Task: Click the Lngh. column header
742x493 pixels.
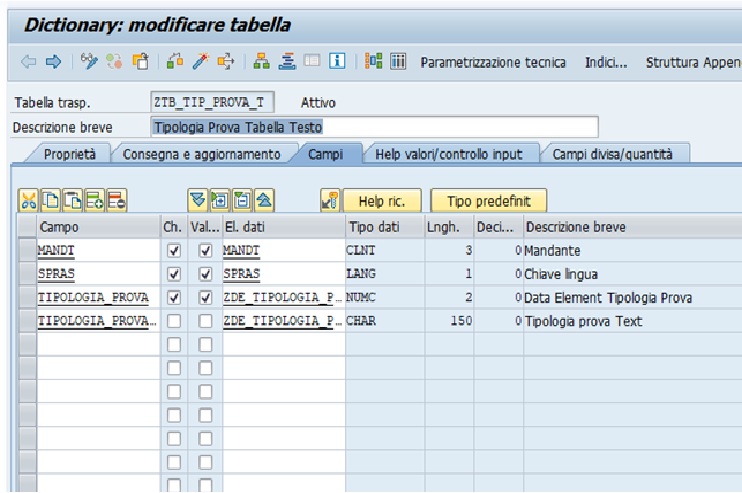Action: (449, 227)
